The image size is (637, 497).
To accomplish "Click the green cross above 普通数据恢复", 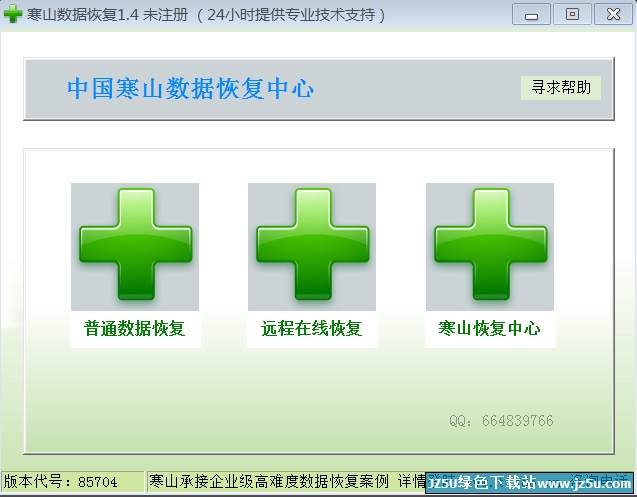I will point(135,247).
